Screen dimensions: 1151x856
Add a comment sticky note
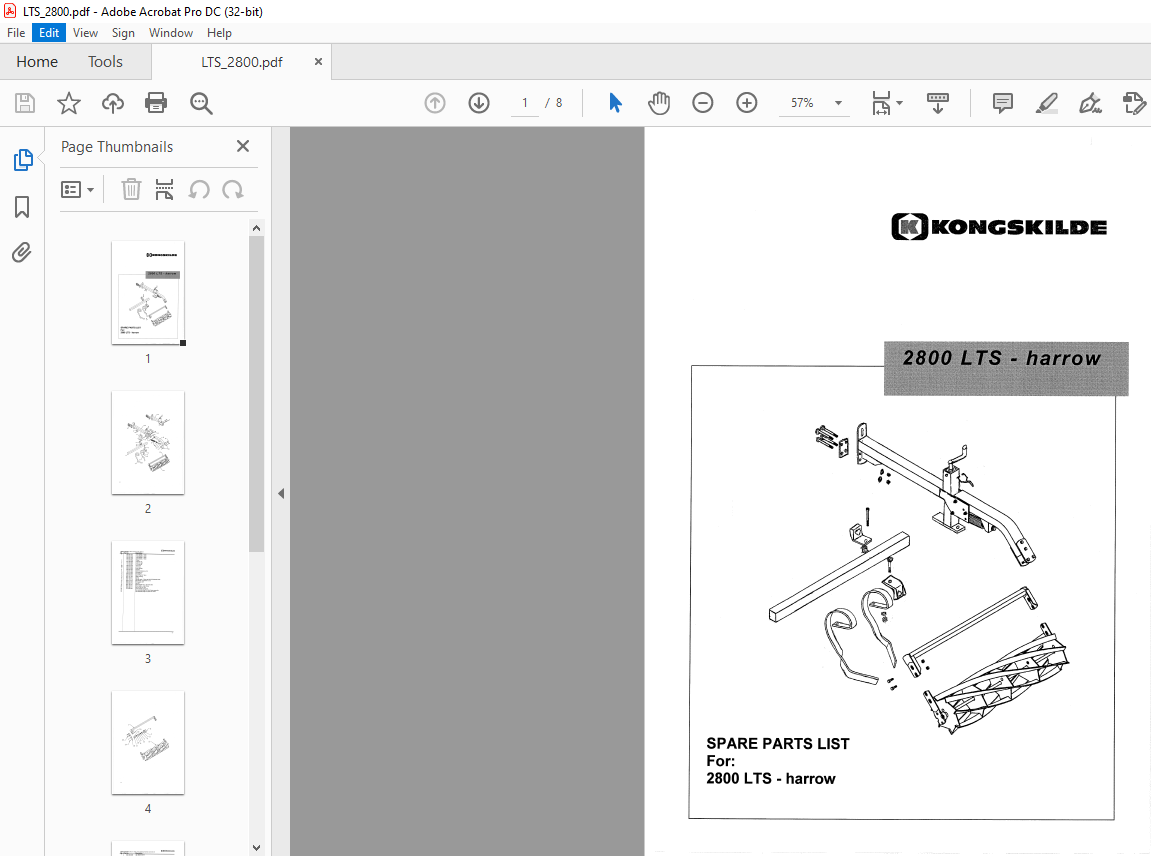coord(1002,103)
